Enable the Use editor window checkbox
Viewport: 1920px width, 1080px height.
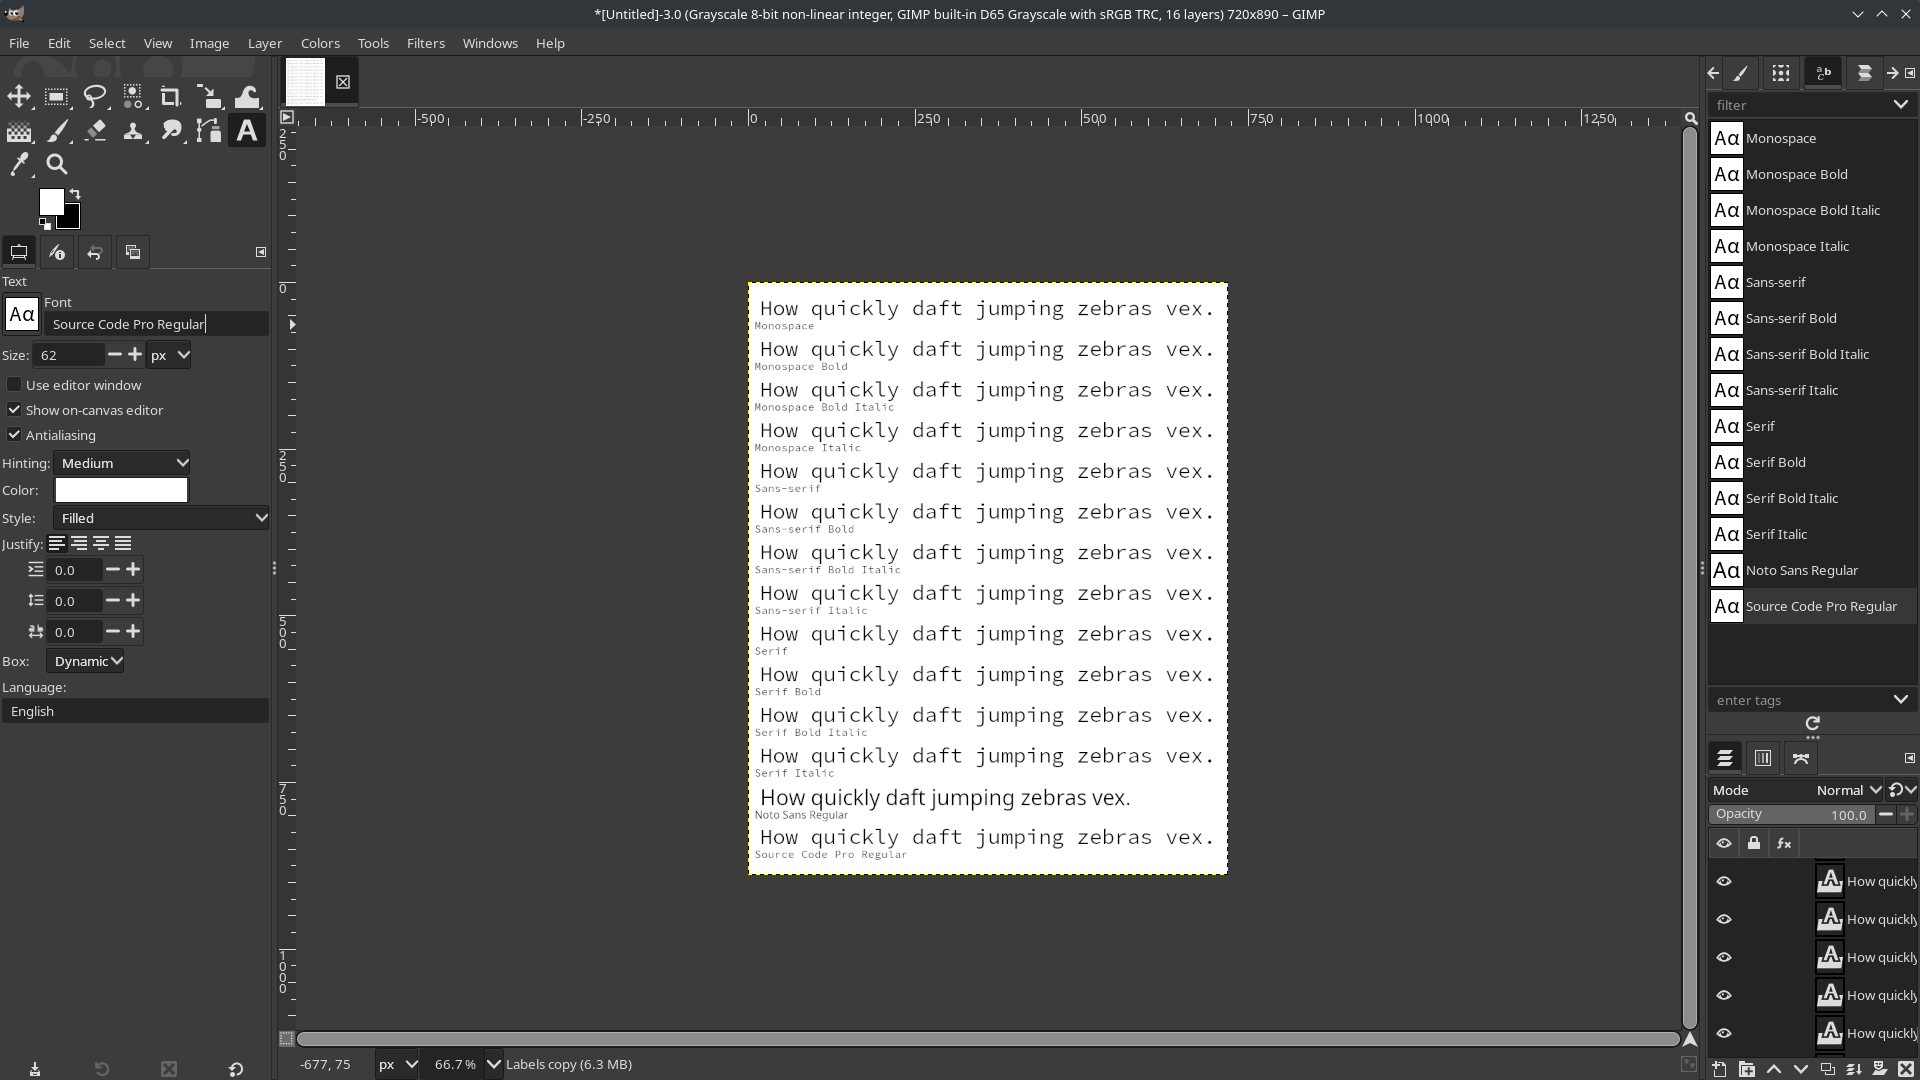pyautogui.click(x=14, y=385)
